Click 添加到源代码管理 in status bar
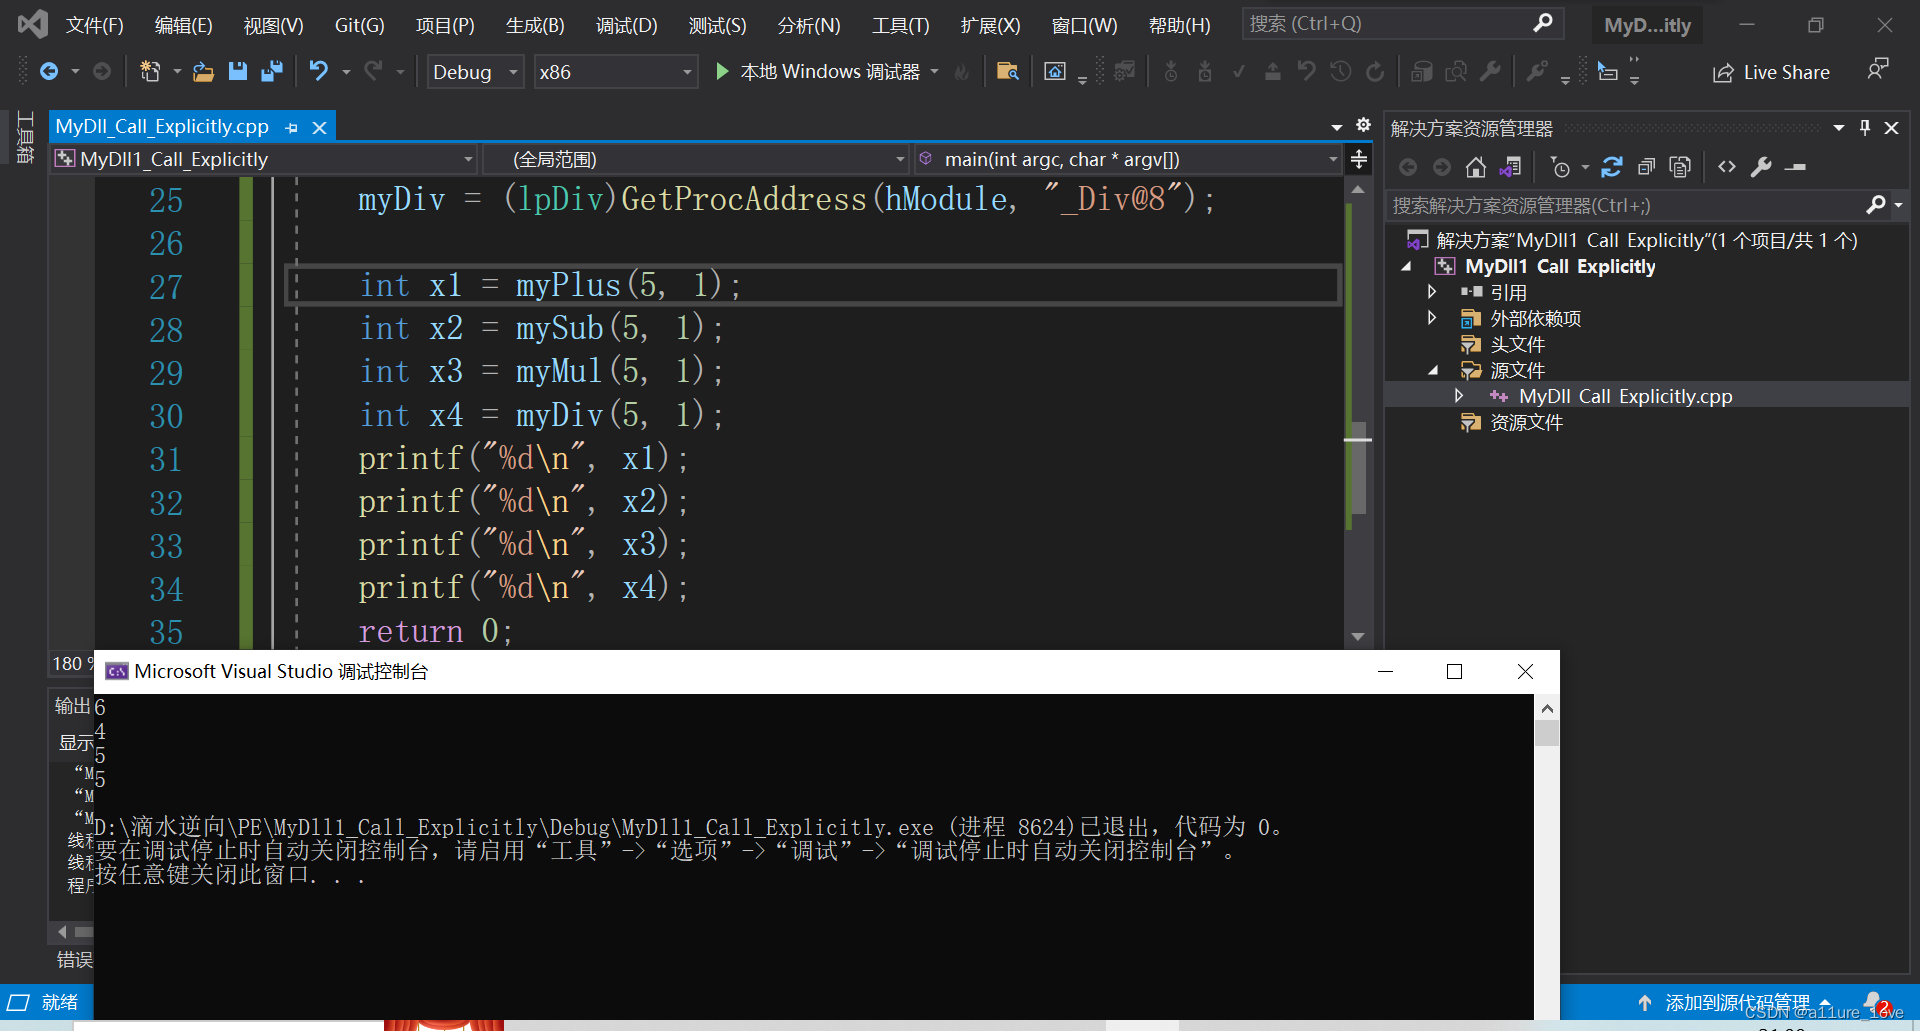 (x=1738, y=1002)
